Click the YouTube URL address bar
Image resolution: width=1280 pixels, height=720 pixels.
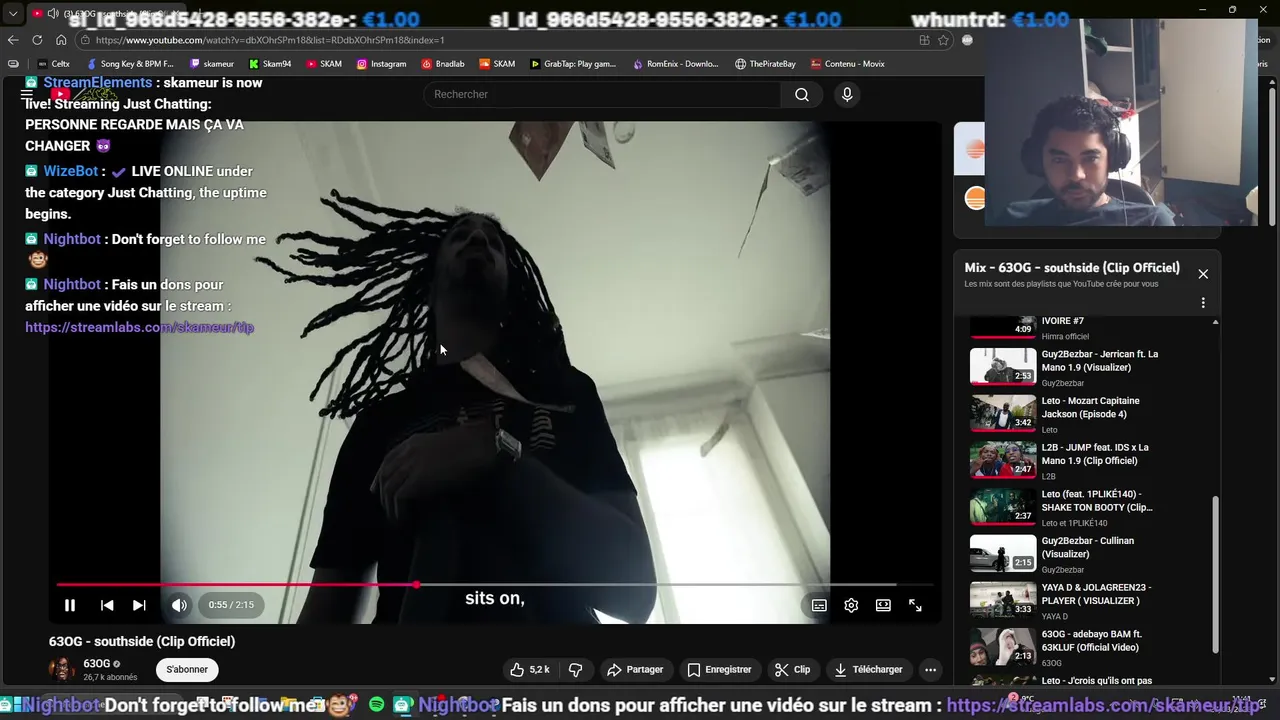(x=500, y=40)
